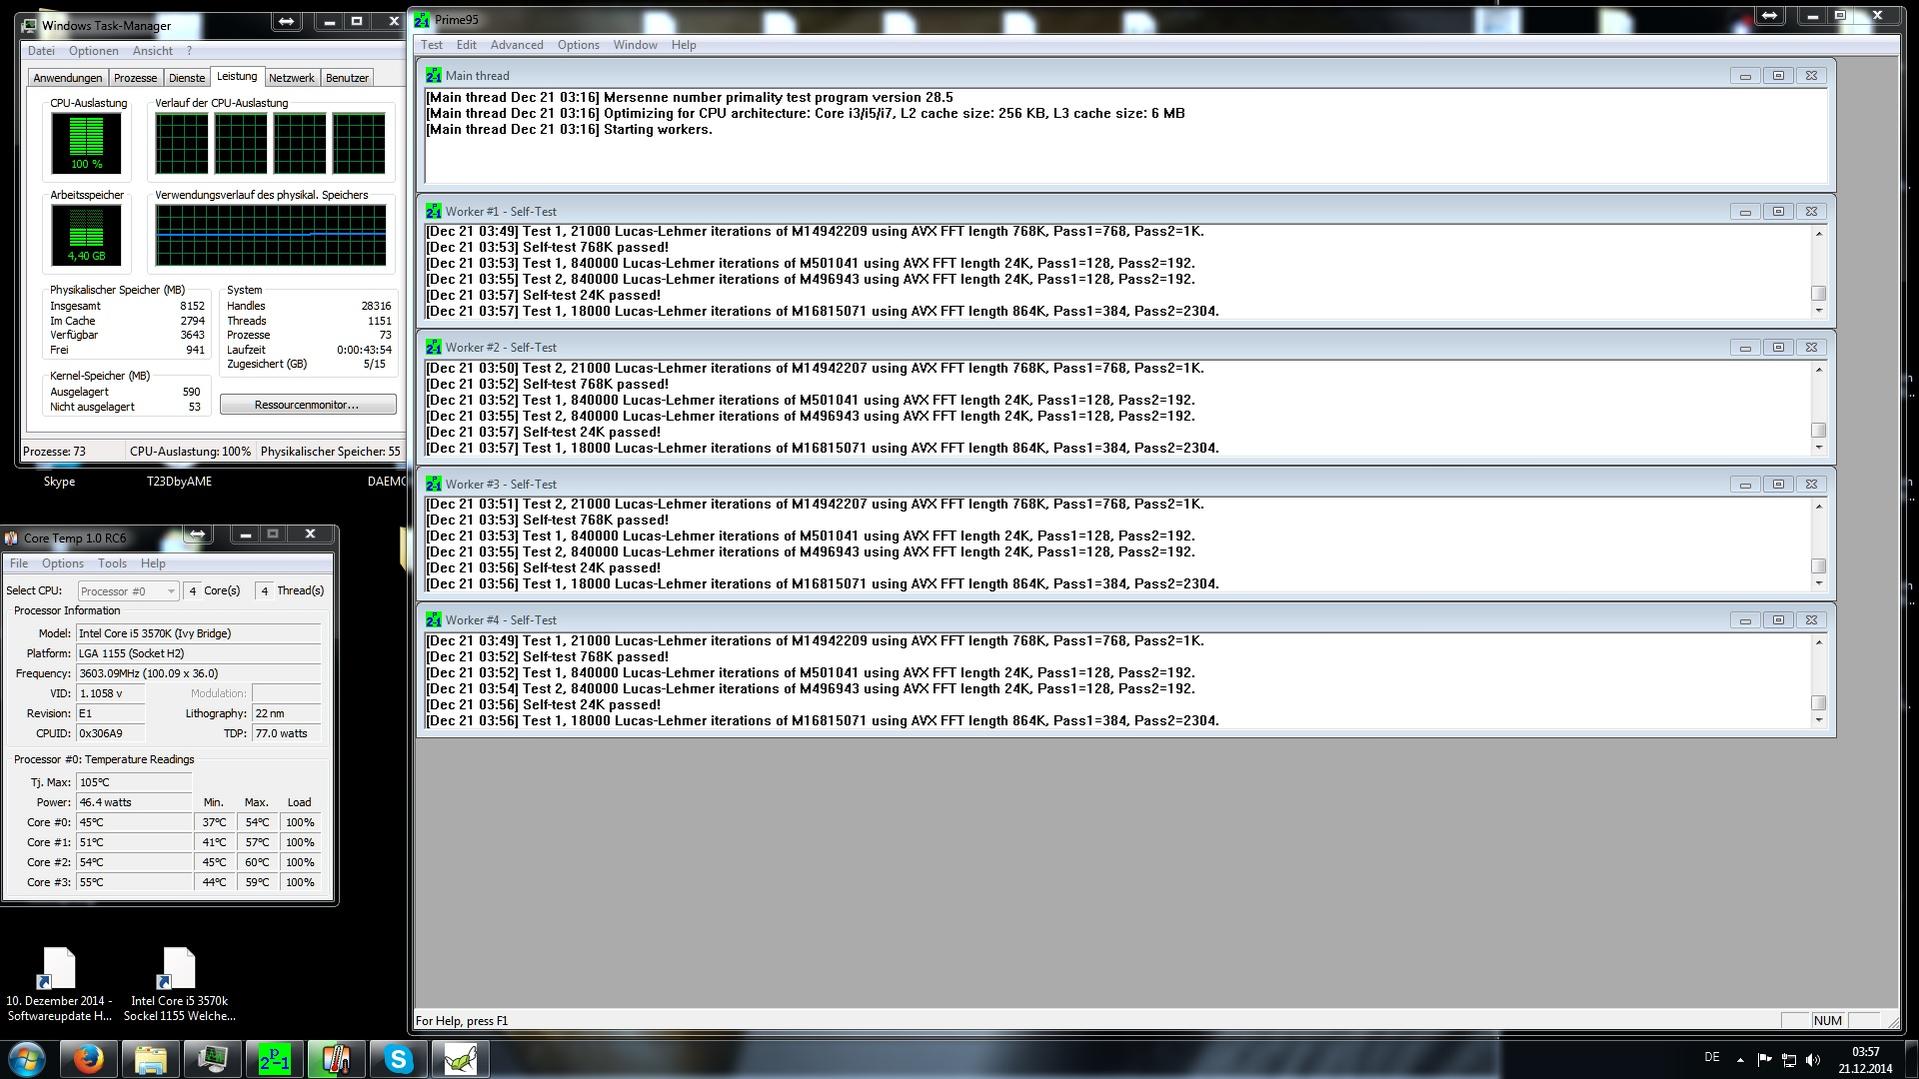Open Task Manager Ansicht menu

coord(153,51)
